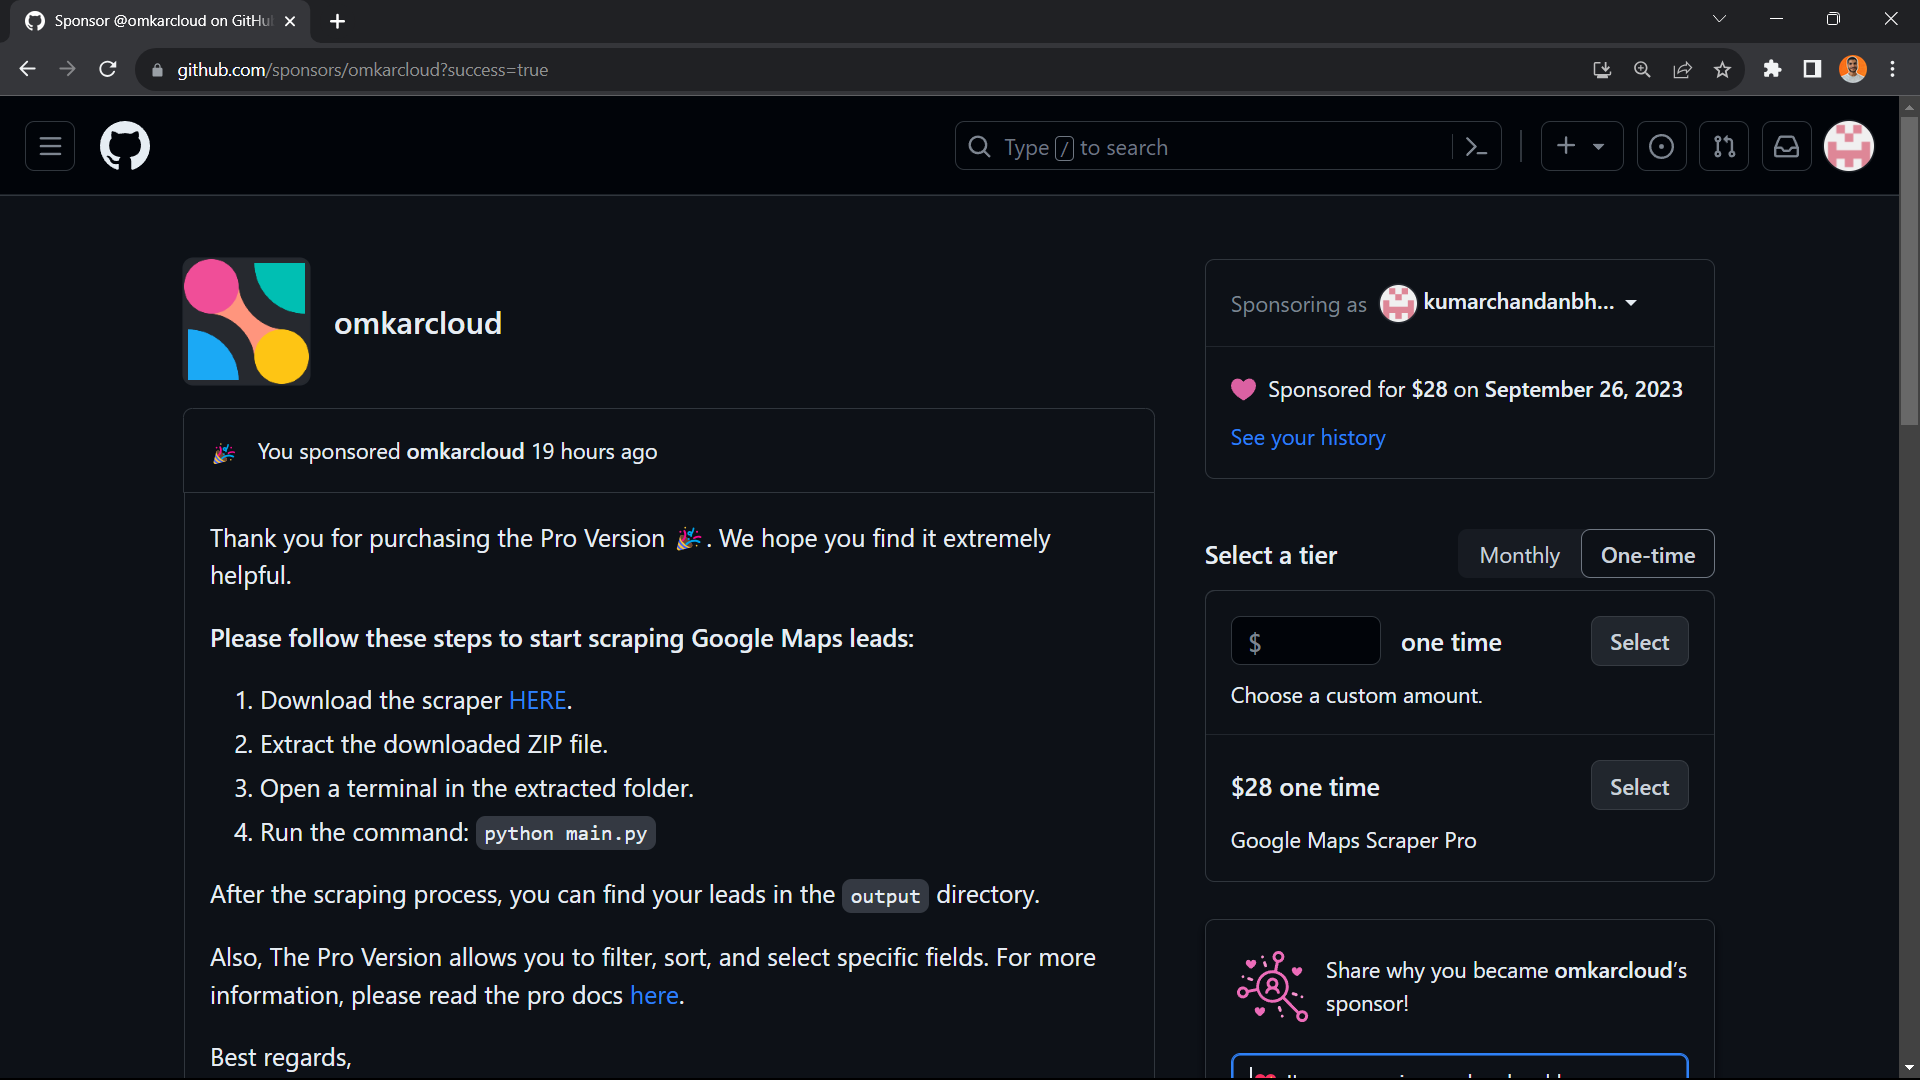Open the Pull requests icon in header
The width and height of the screenshot is (1920, 1080).
pos(1724,147)
